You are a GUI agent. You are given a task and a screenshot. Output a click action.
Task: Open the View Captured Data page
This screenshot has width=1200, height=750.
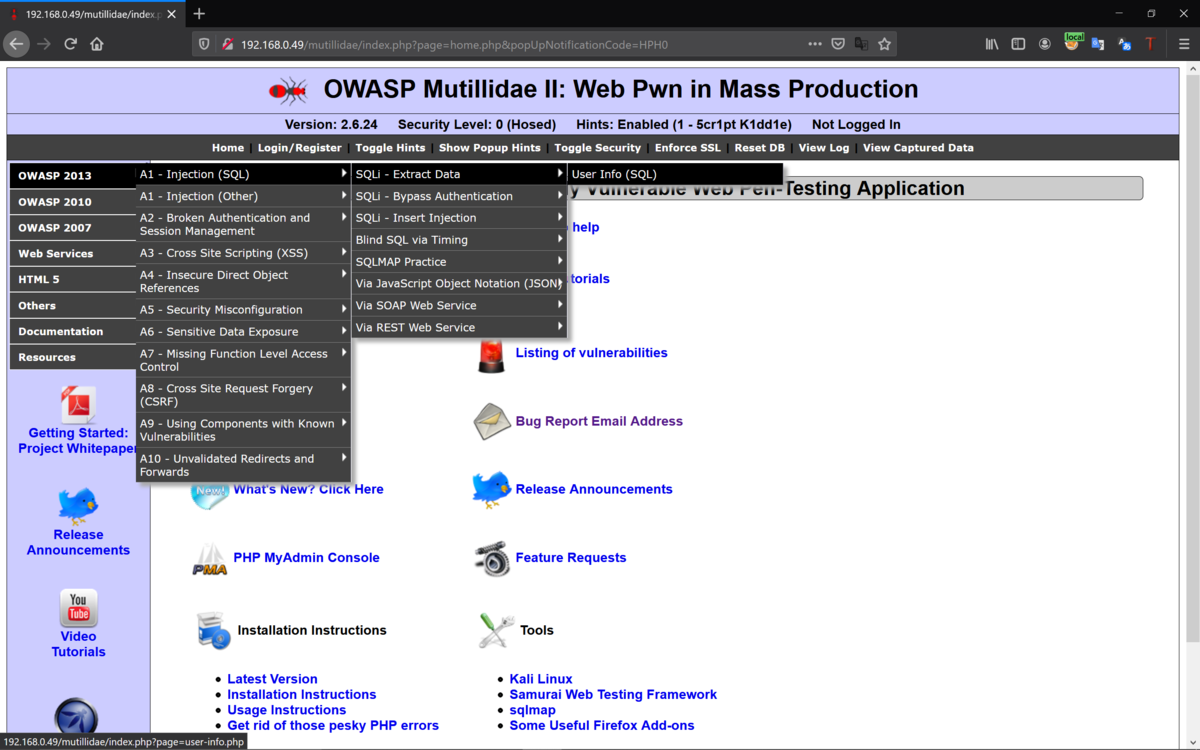pyautogui.click(x=918, y=148)
